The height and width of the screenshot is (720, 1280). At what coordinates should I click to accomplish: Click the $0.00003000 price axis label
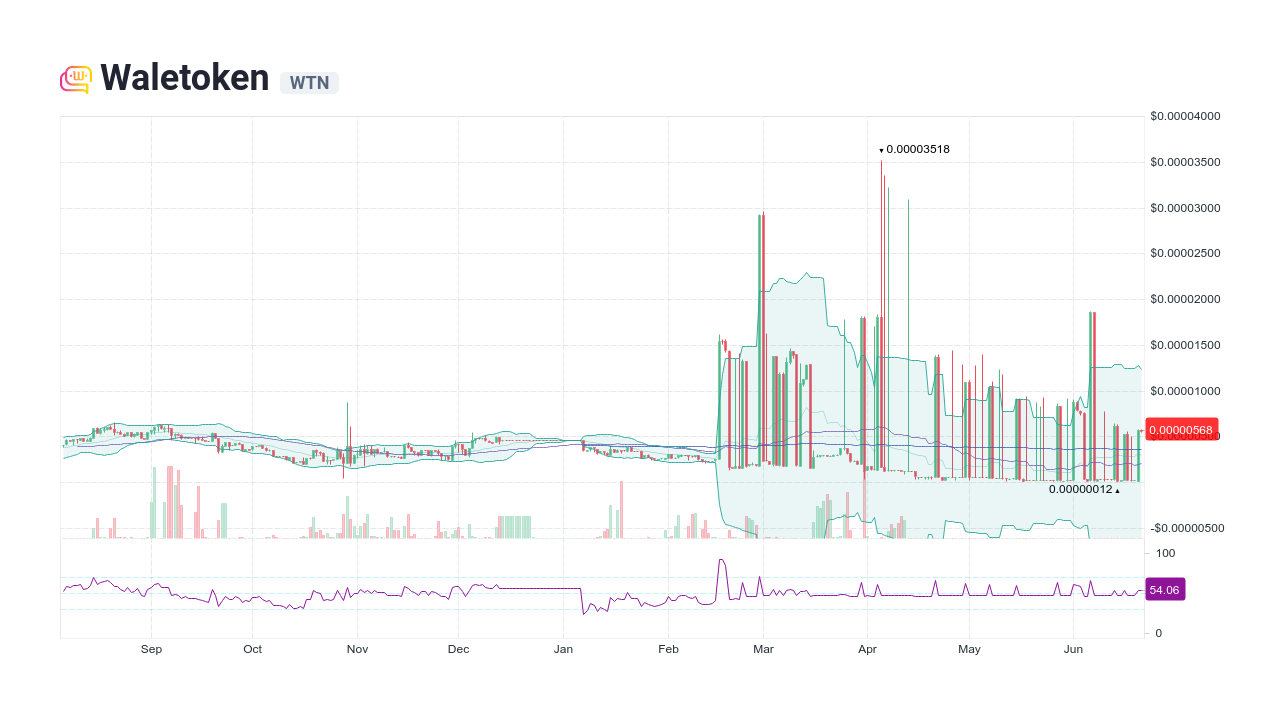tap(1185, 208)
